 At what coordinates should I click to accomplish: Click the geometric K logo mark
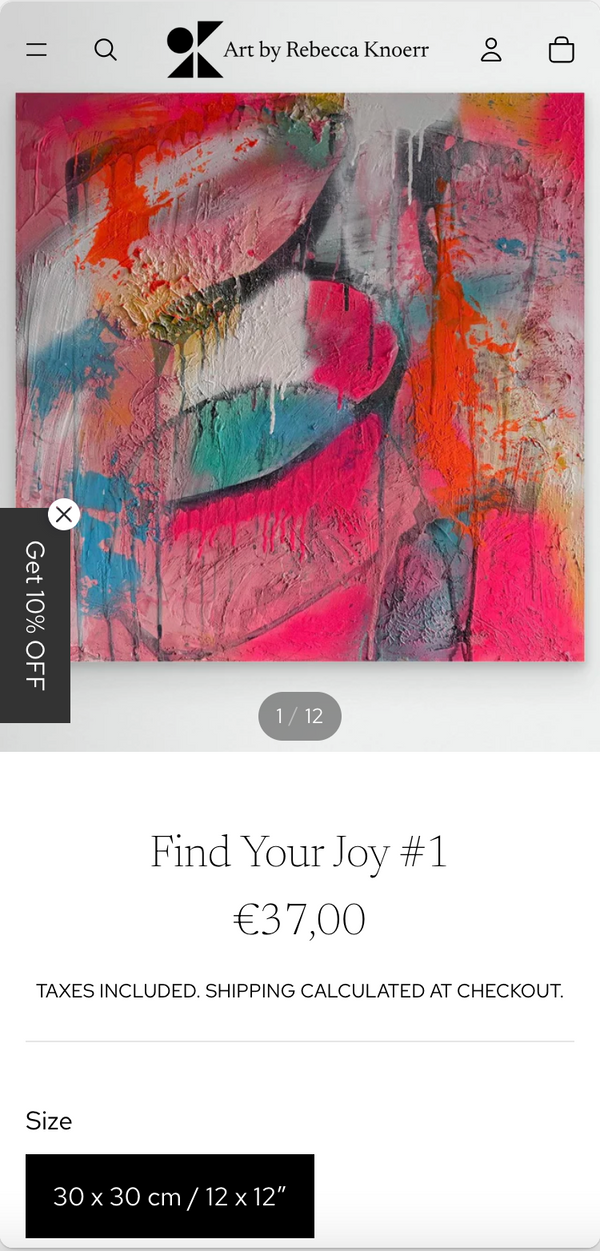pyautogui.click(x=194, y=49)
